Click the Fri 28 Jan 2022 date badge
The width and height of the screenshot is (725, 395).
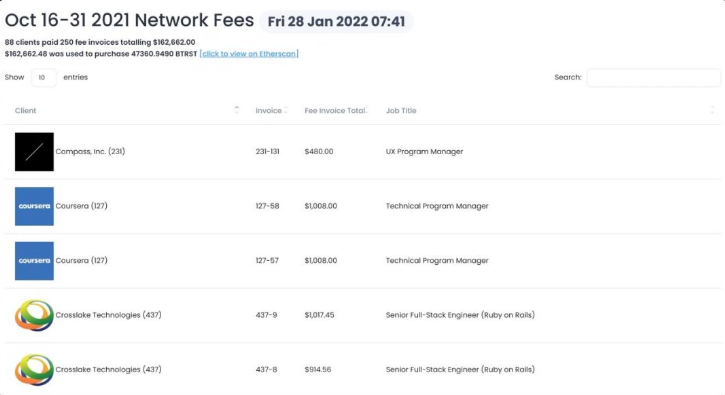[336, 21]
